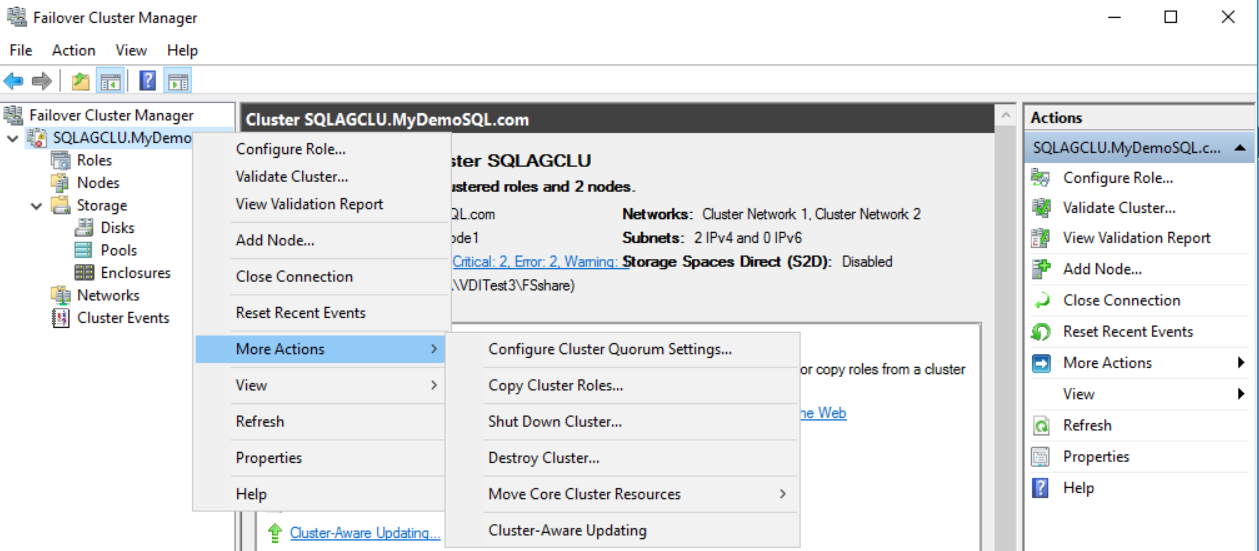
Task: Collapse the Storage tree node
Action: point(36,206)
